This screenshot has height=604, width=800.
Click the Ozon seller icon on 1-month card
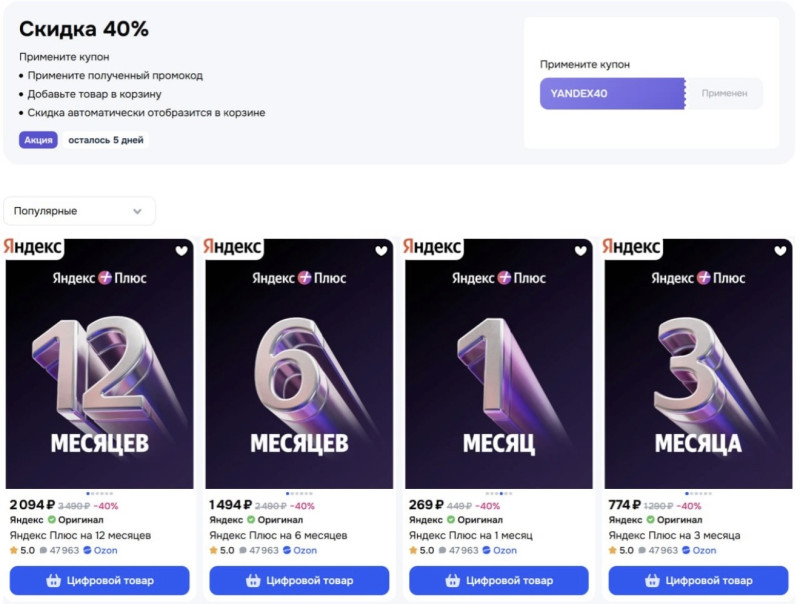coord(487,551)
